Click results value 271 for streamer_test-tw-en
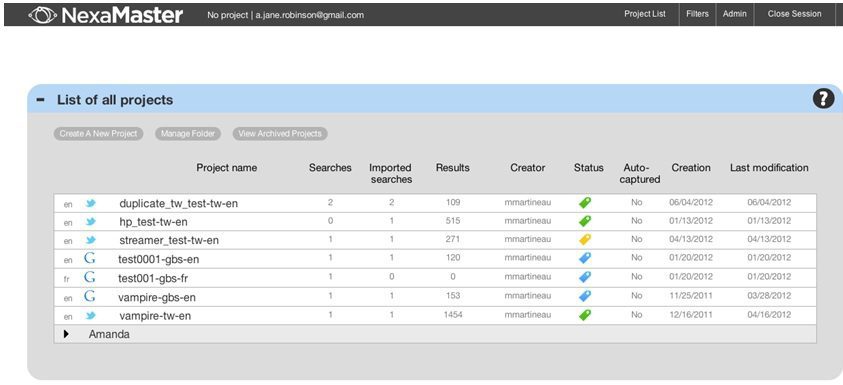 click(453, 239)
